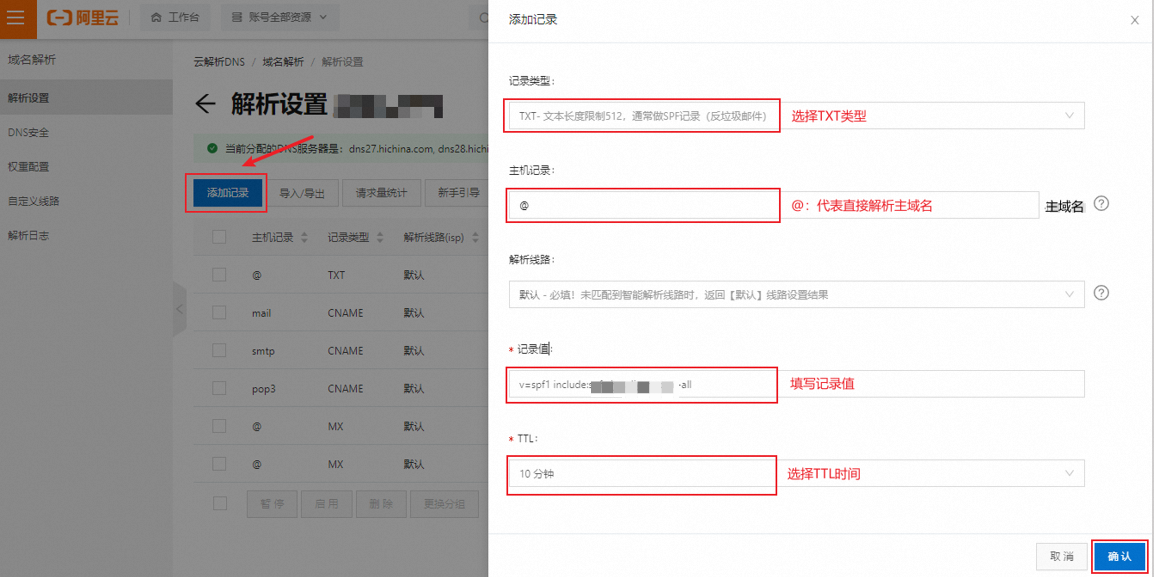1154x577 pixels.
Task: Click the 云解析DNS breadcrumb link
Action: (x=219, y=63)
